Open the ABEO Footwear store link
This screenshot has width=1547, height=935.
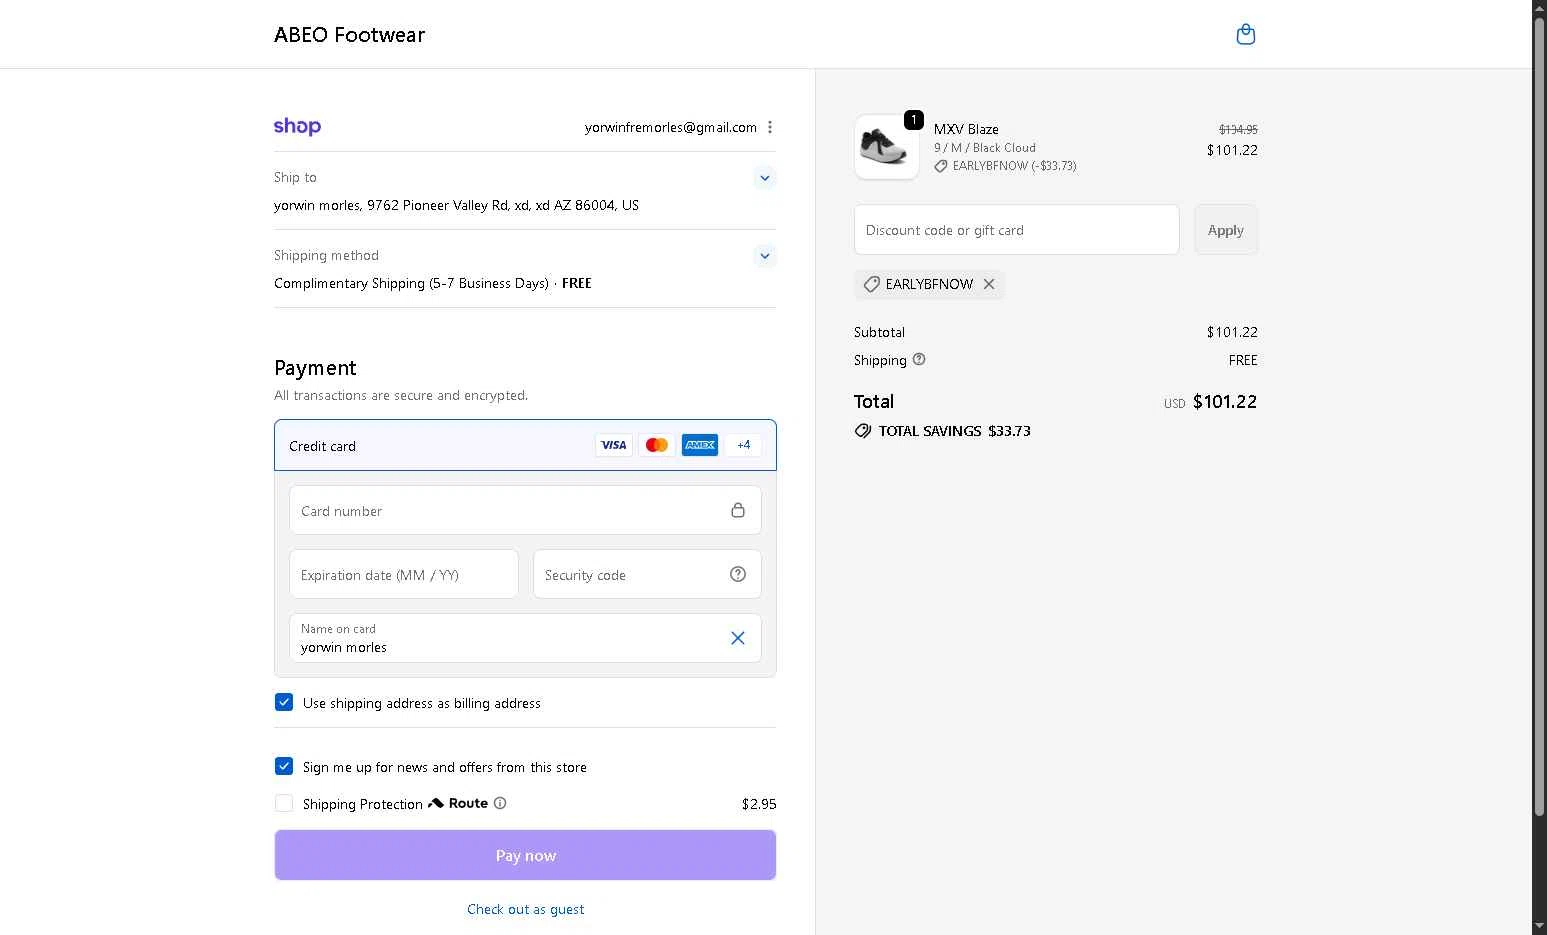click(x=349, y=35)
